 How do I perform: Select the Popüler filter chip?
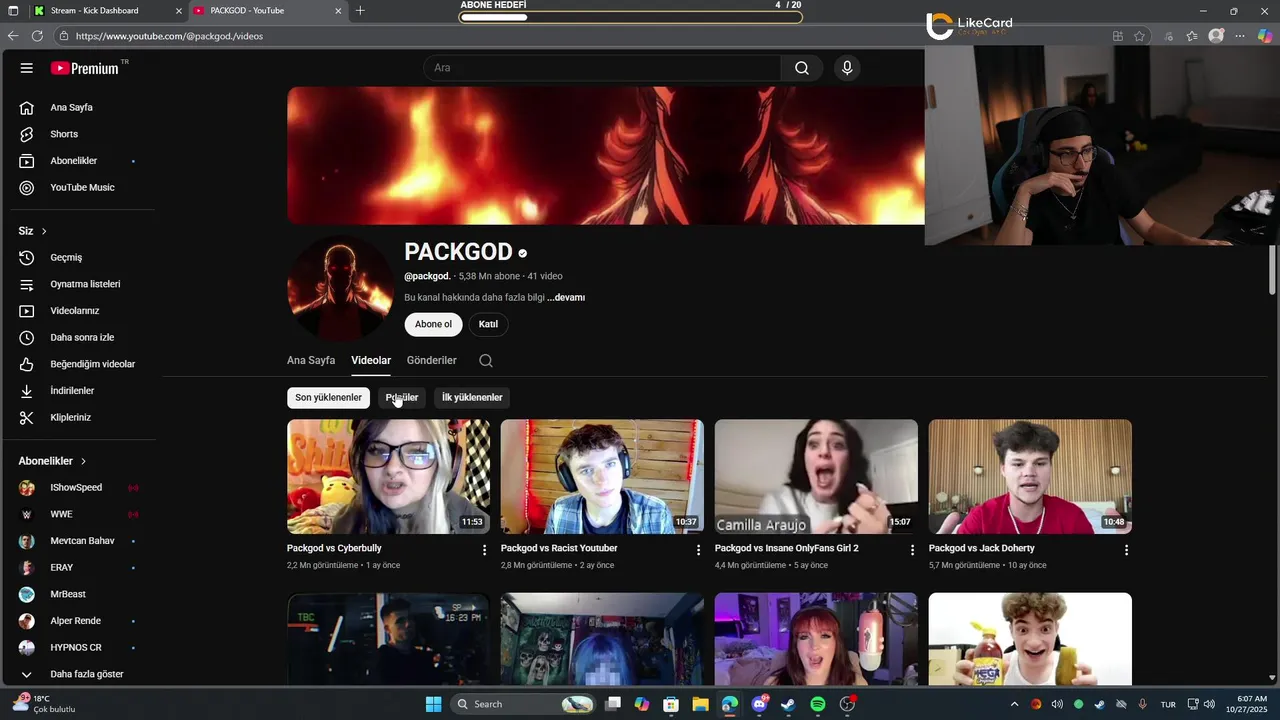tap(402, 398)
